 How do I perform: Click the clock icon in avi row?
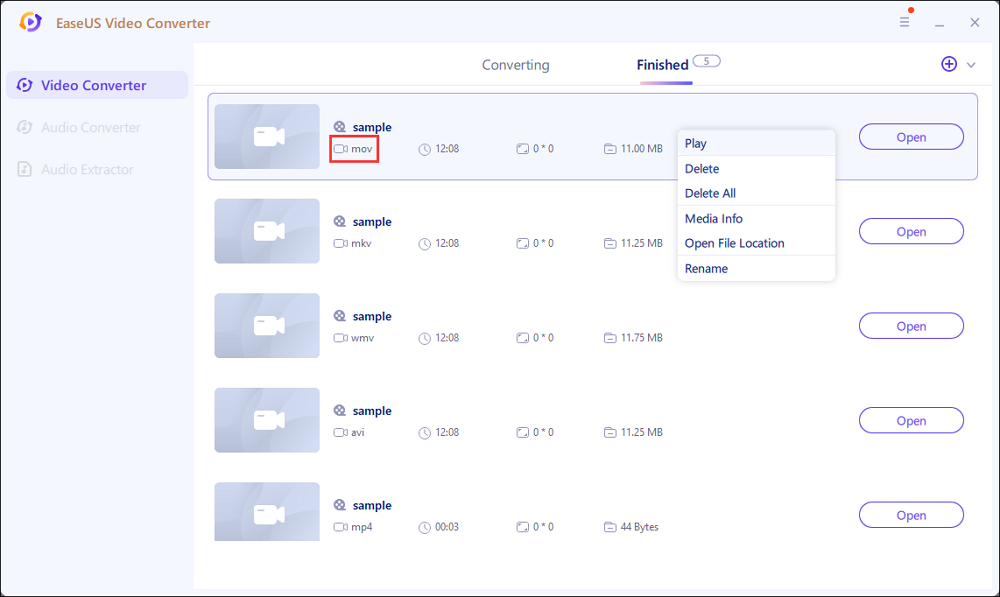[x=425, y=433]
